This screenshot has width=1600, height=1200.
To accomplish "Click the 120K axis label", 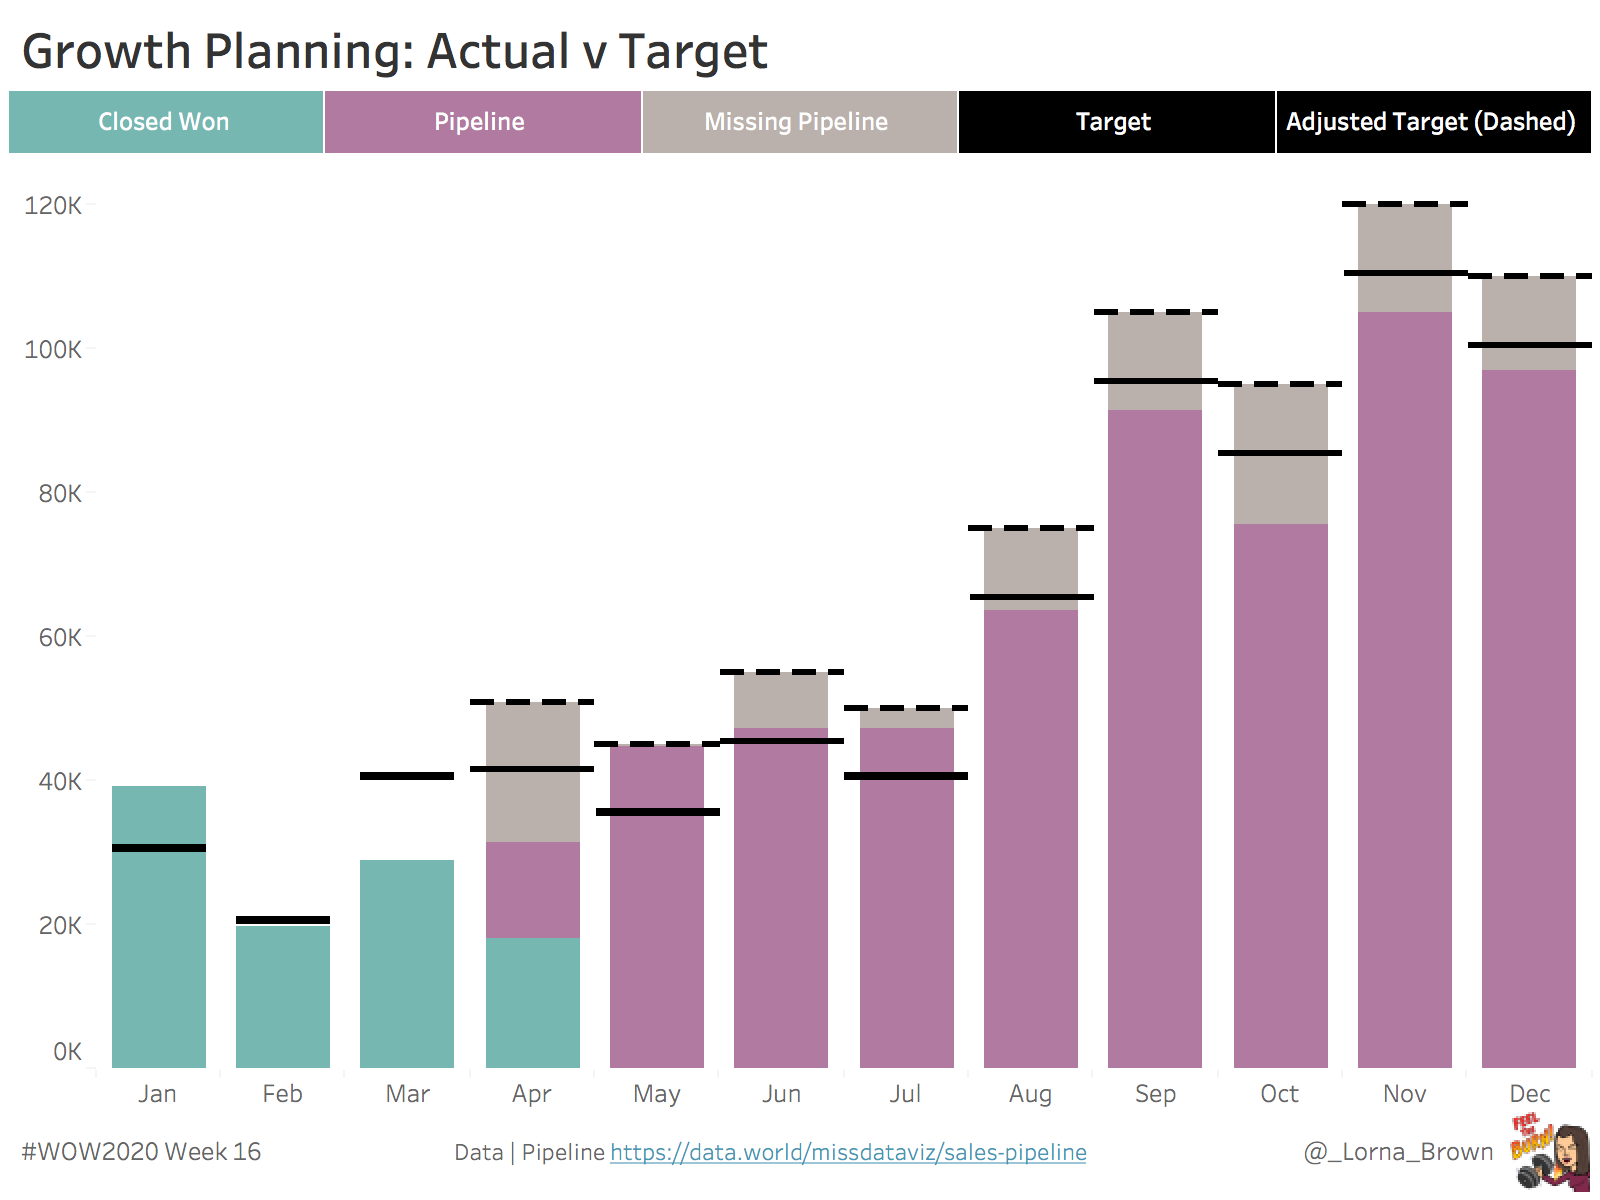I will [53, 206].
